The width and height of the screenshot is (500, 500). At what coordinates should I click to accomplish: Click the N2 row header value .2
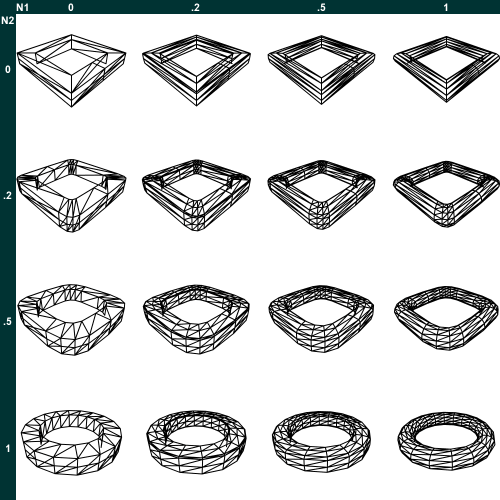7,195
